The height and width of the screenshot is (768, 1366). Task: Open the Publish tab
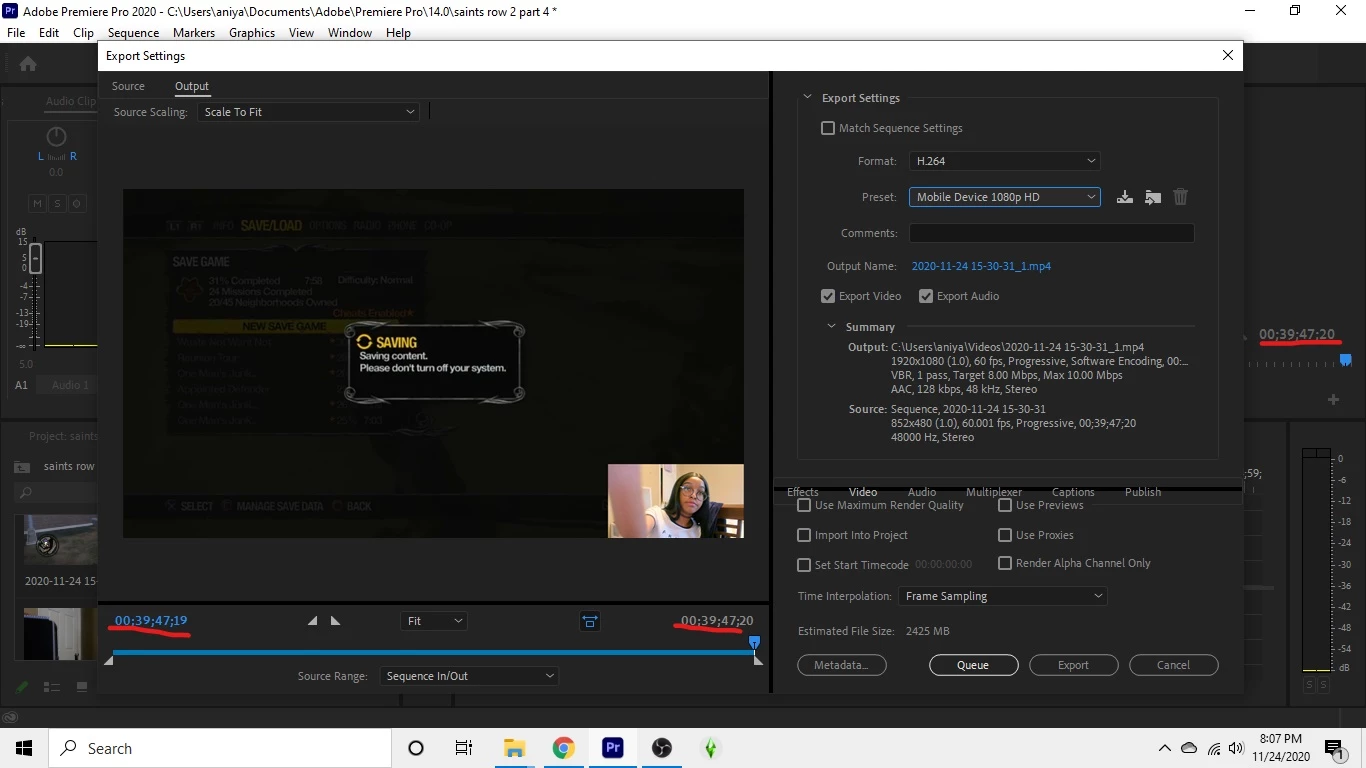point(1143,492)
